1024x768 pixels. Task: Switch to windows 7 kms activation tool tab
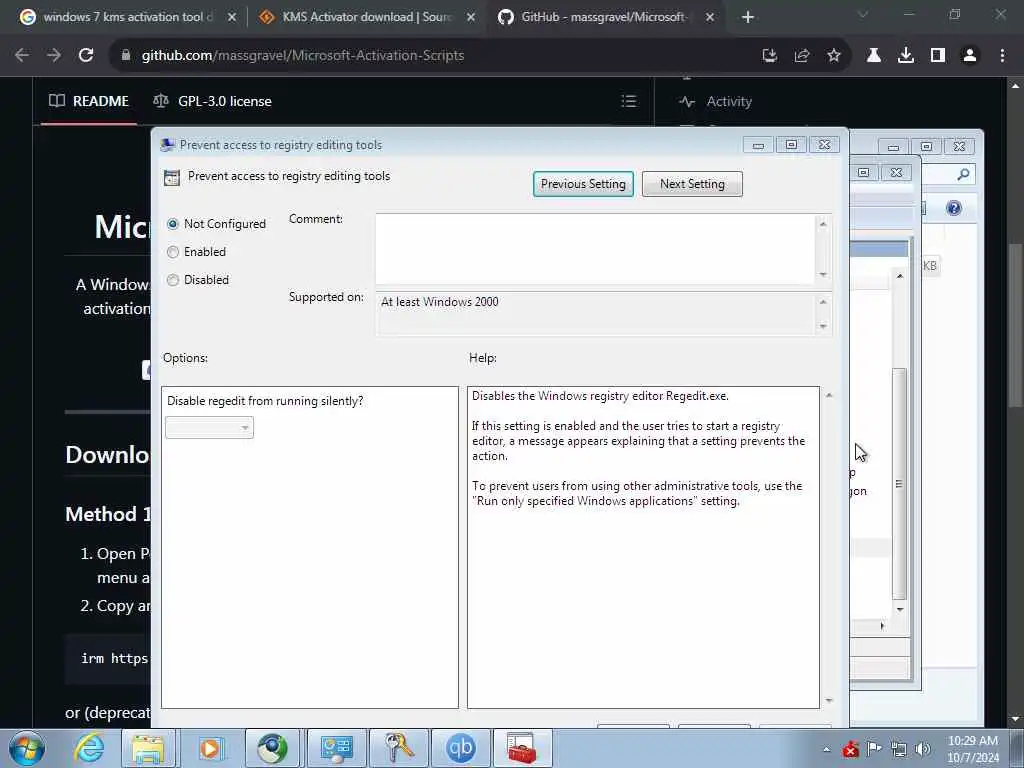(128, 17)
